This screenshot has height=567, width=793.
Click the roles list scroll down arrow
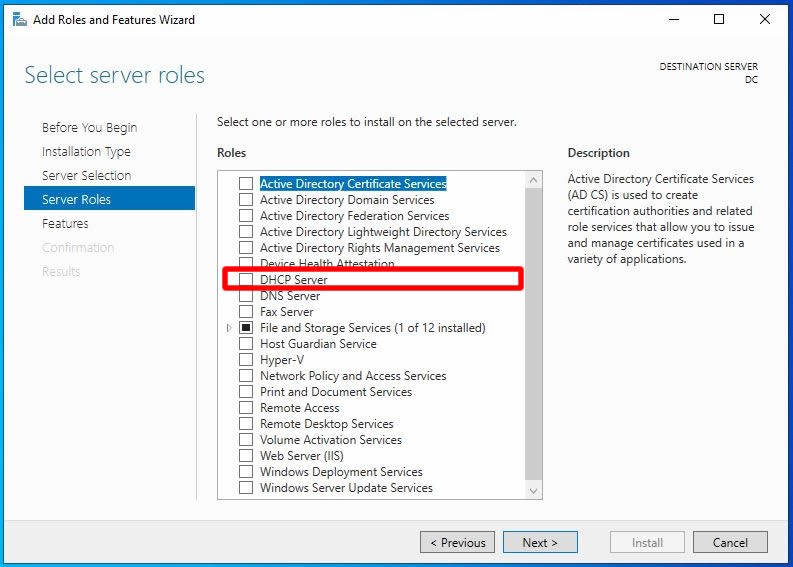pos(534,491)
